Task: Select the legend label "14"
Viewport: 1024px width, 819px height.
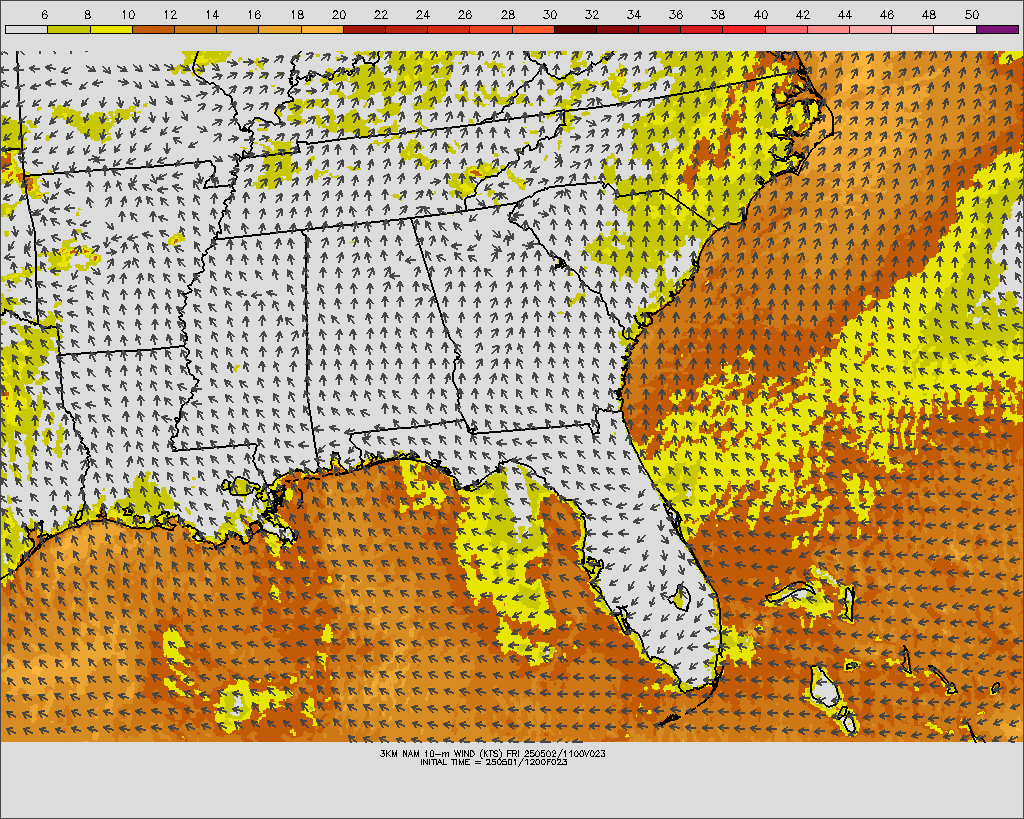Action: click(212, 14)
